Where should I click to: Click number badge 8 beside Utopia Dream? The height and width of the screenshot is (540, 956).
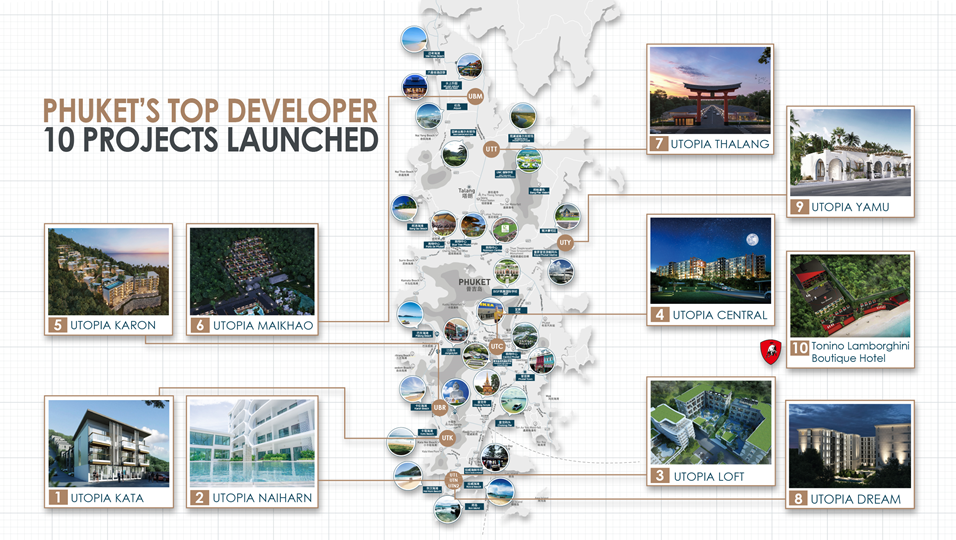(797, 499)
